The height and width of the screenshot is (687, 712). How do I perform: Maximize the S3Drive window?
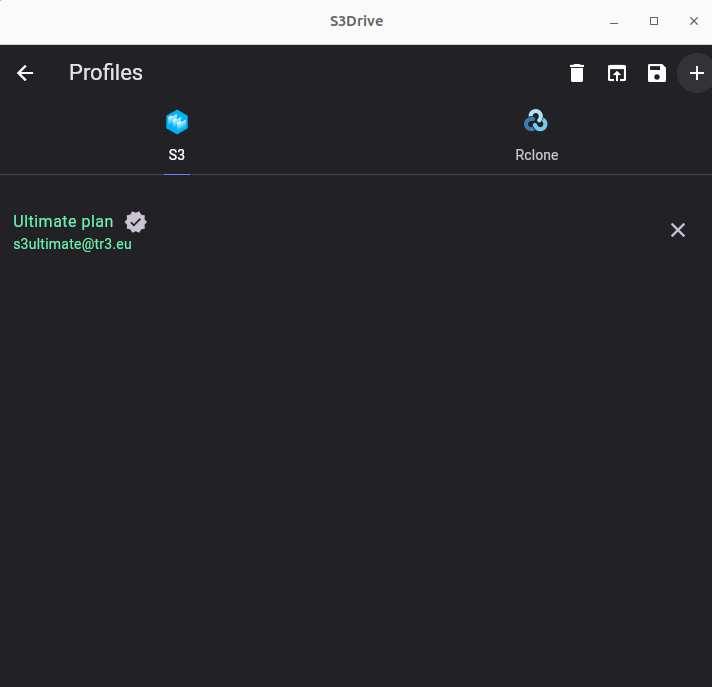[654, 21]
